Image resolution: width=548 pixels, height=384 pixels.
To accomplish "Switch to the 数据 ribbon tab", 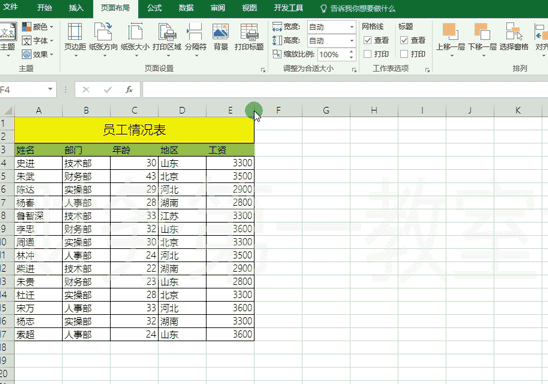I will 186,8.
